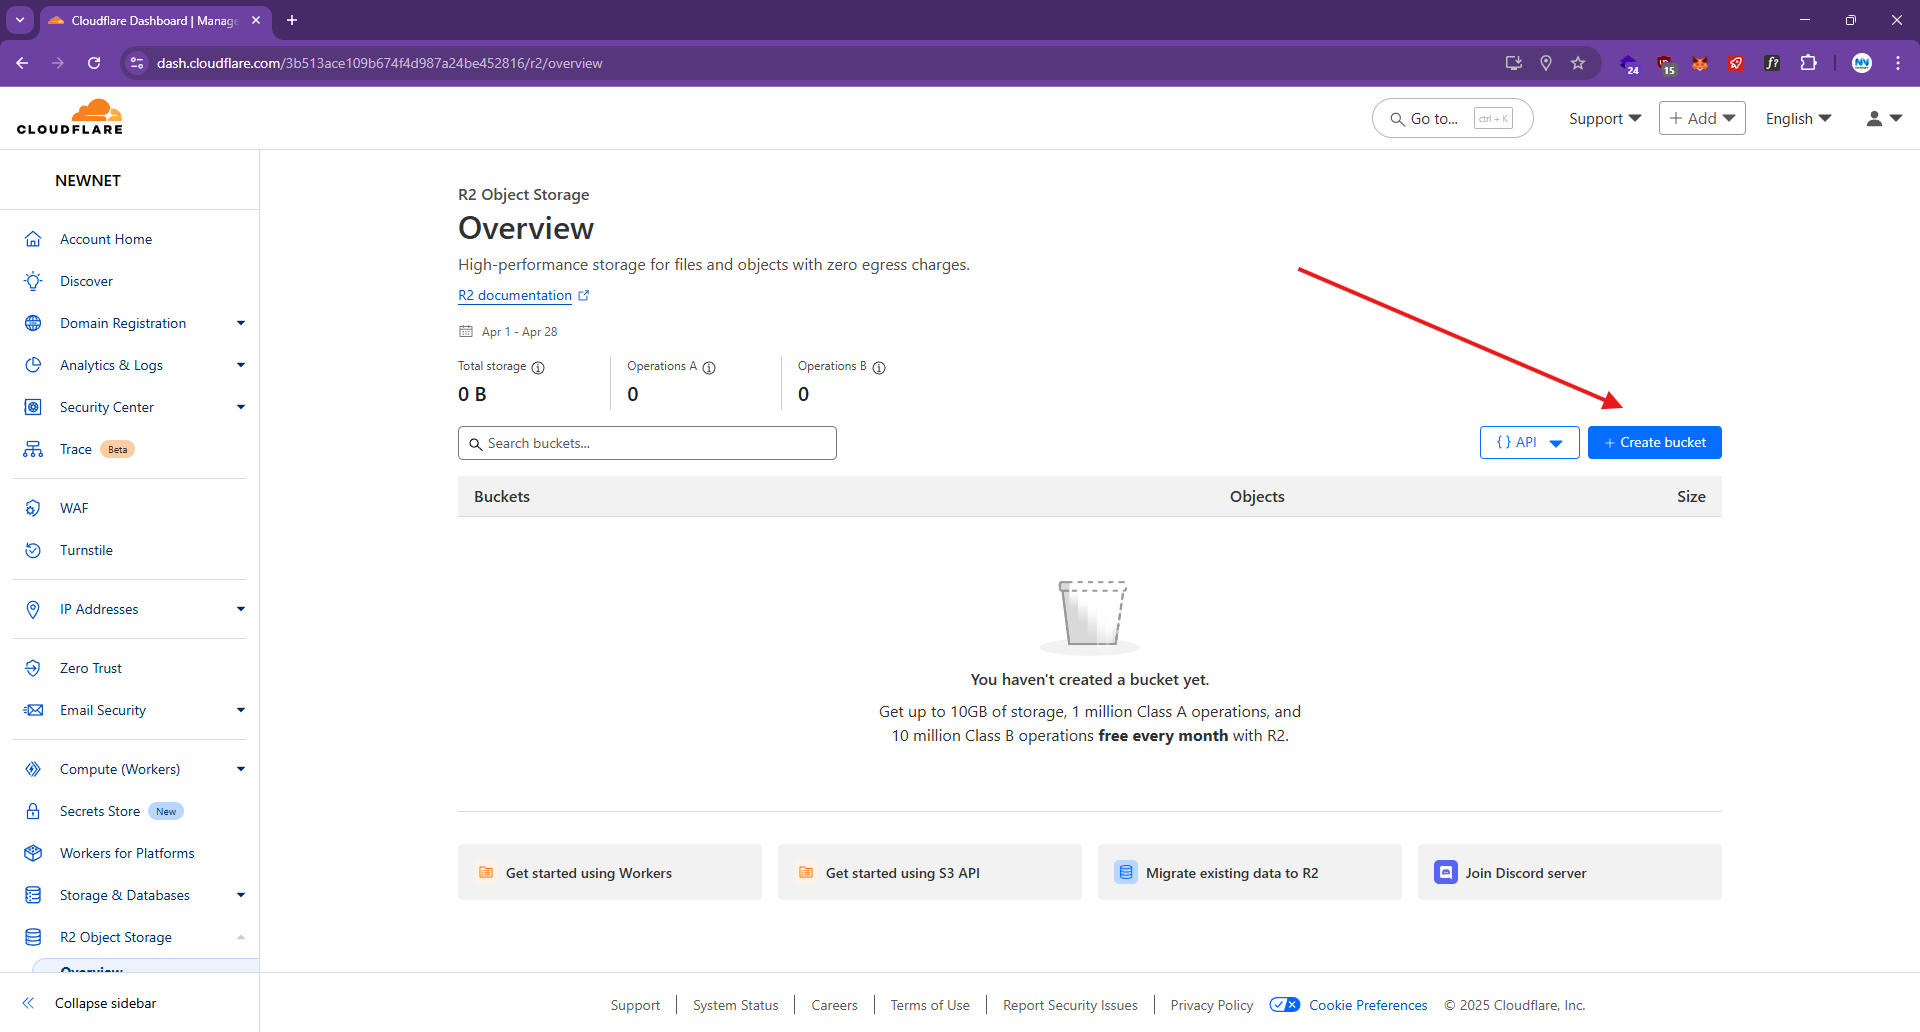Click the Operations A info icon
1920x1032 pixels.
[x=709, y=367]
